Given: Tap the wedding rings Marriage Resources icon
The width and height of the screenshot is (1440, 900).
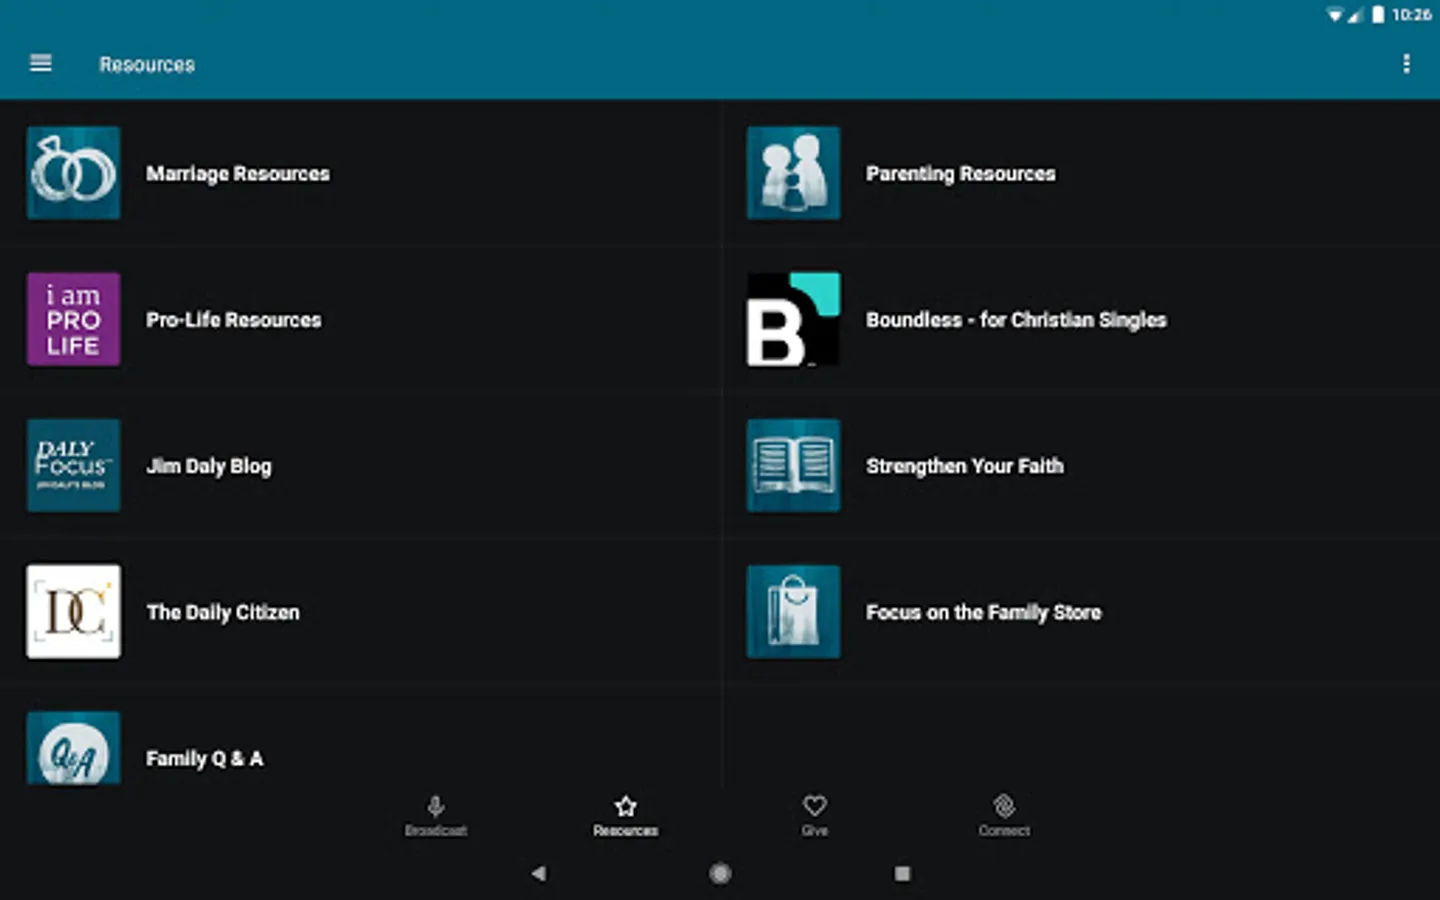Looking at the screenshot, I should [74, 173].
